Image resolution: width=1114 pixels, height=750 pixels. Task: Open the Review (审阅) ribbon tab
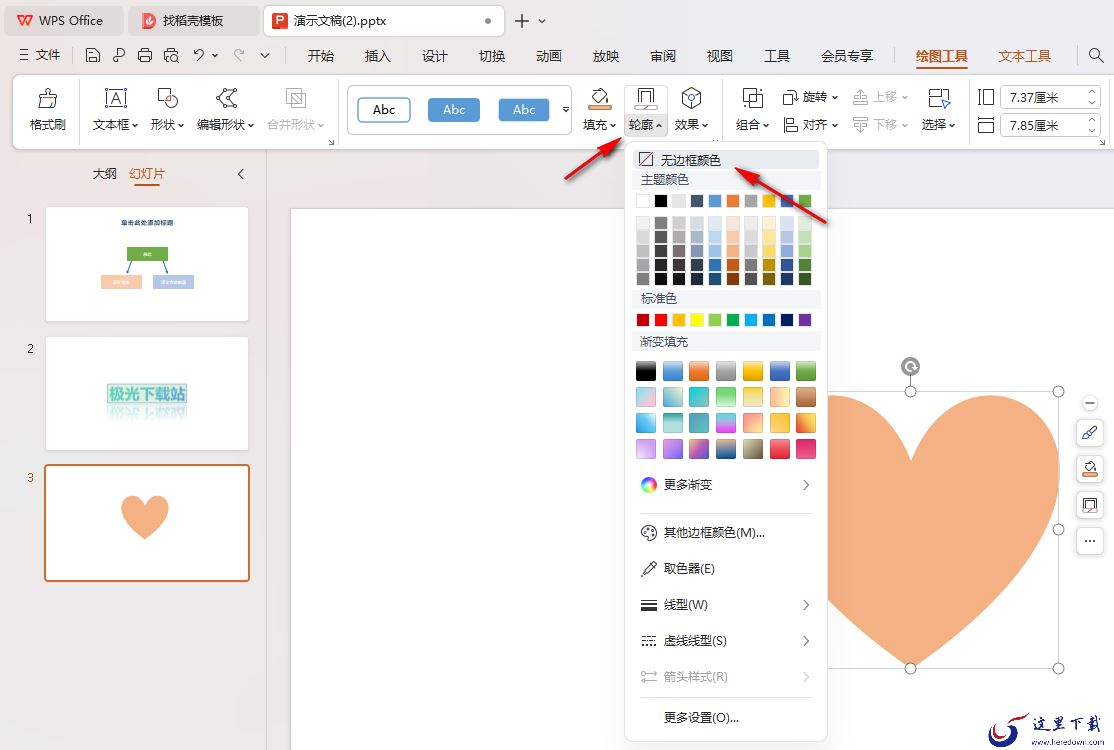click(662, 56)
